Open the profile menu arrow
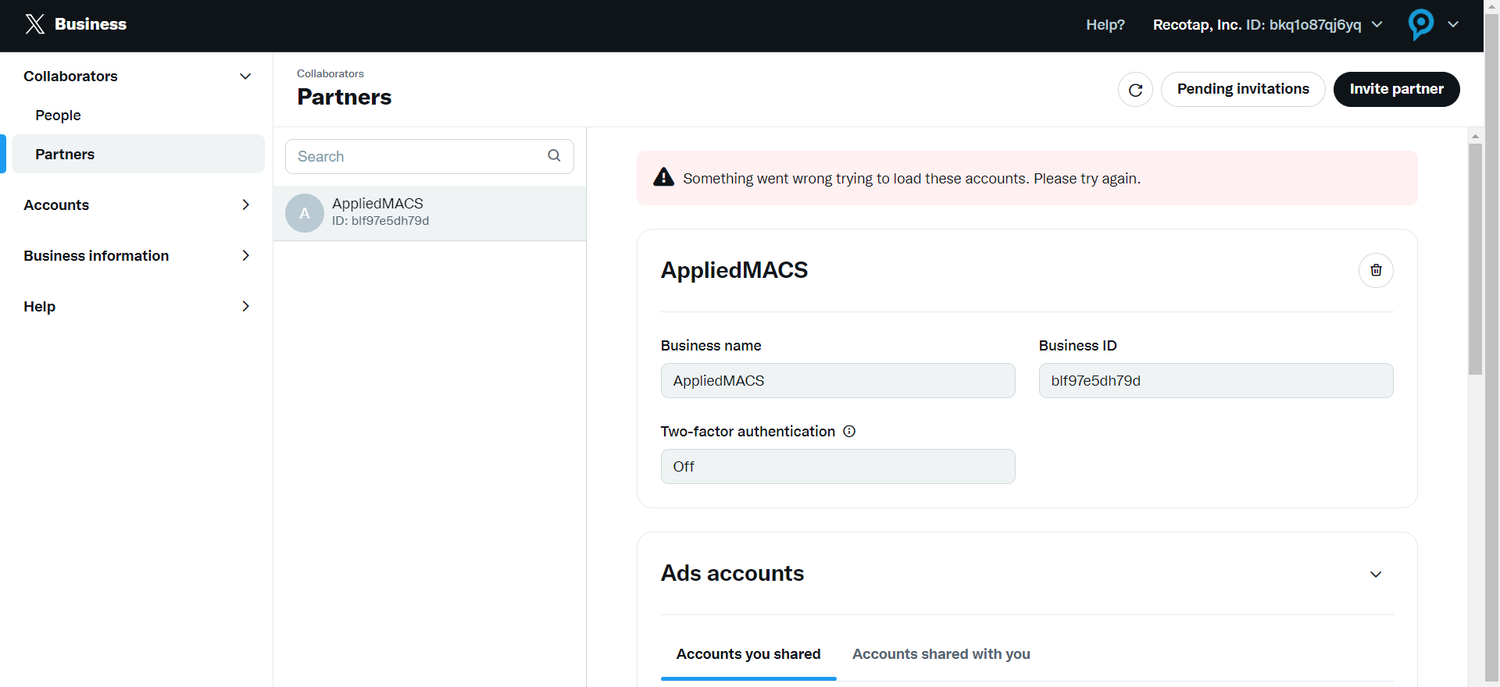The width and height of the screenshot is (1500, 687). [1452, 25]
